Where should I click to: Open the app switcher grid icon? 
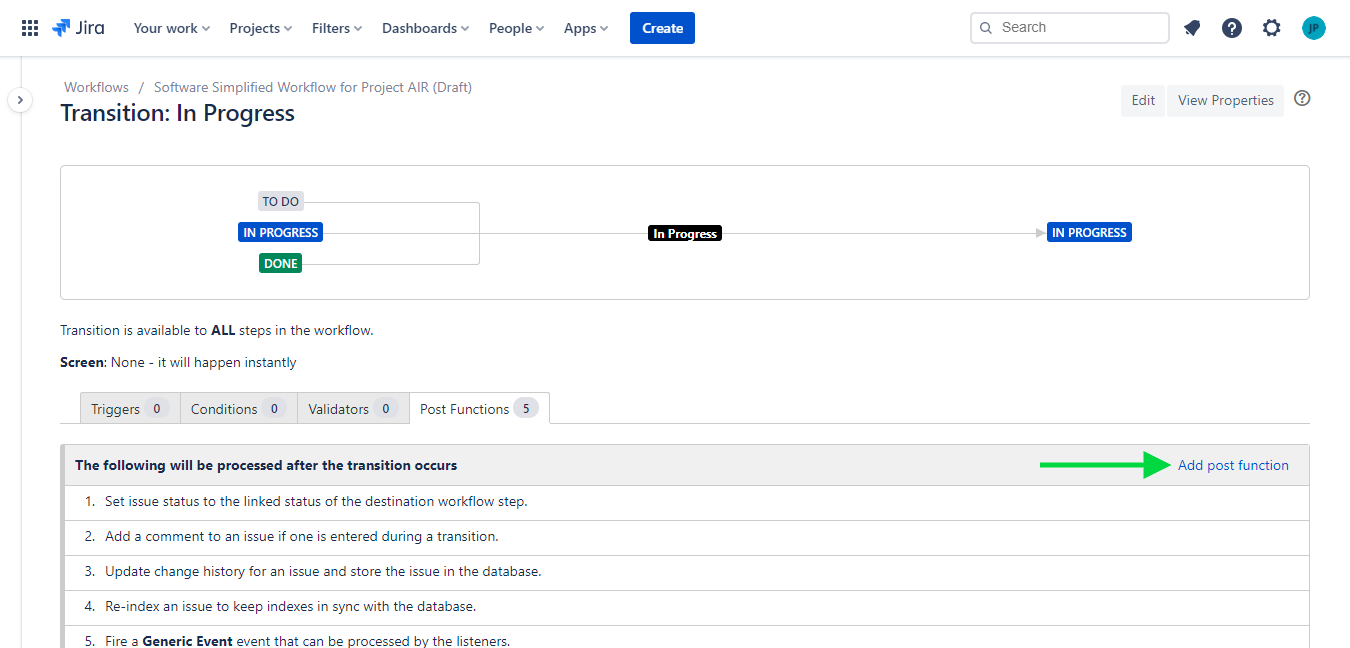pyautogui.click(x=30, y=28)
